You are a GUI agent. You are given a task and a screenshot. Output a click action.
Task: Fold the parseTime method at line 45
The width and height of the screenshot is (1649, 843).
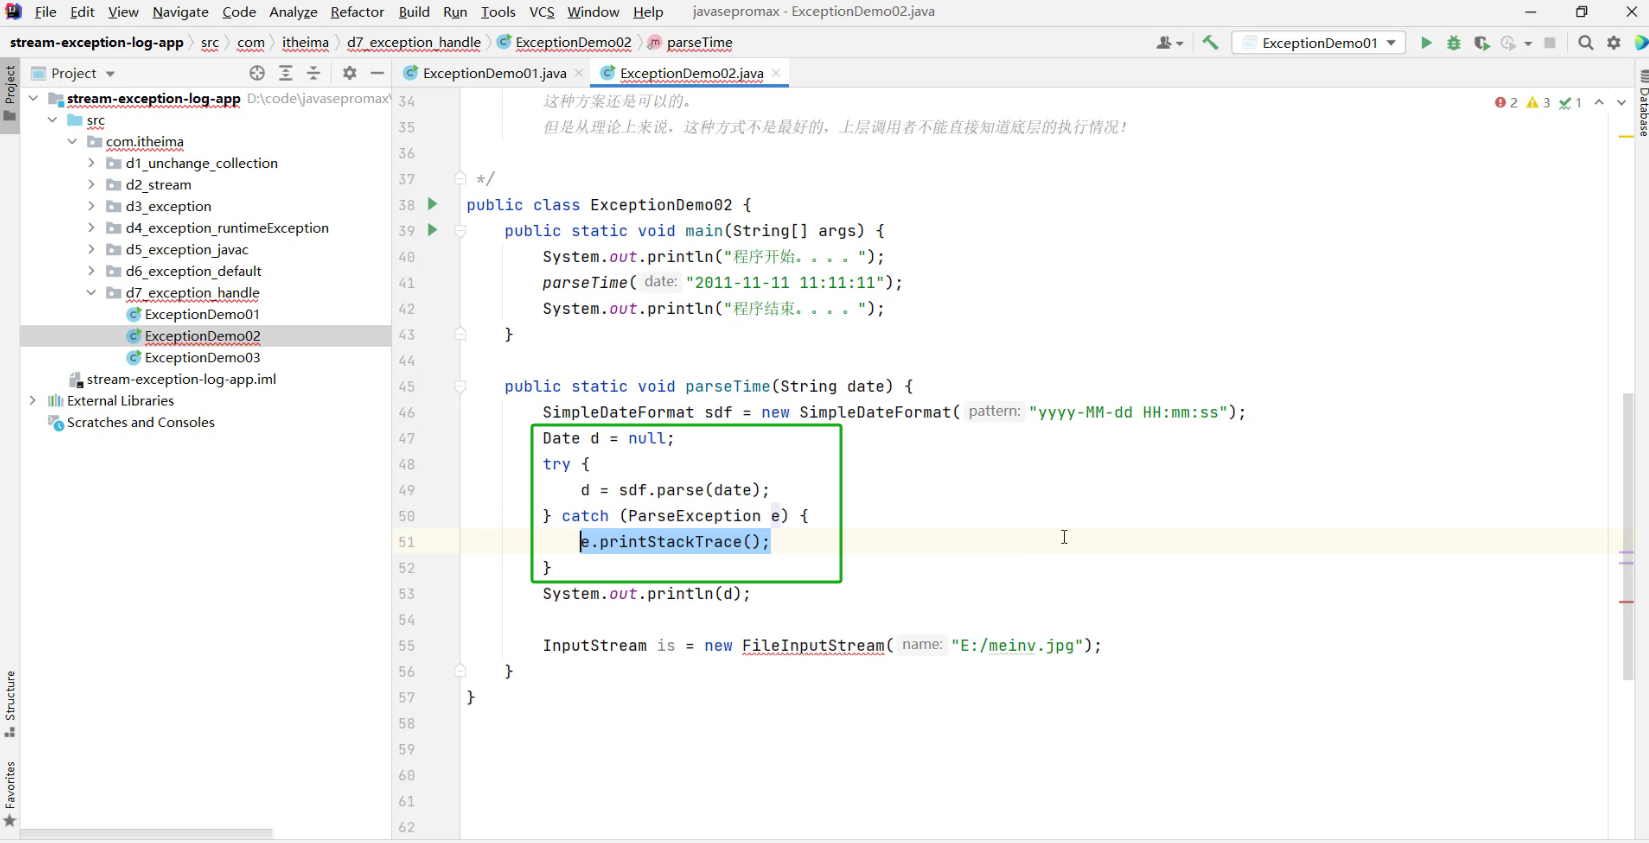pyautogui.click(x=460, y=387)
